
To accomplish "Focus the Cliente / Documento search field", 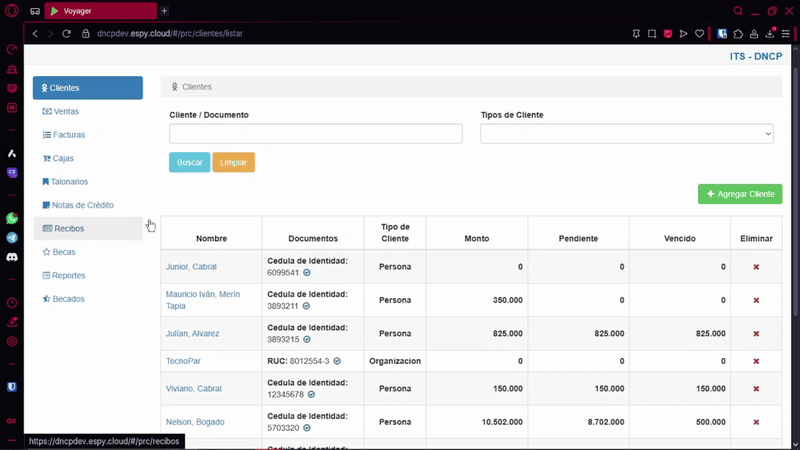I will (x=316, y=134).
